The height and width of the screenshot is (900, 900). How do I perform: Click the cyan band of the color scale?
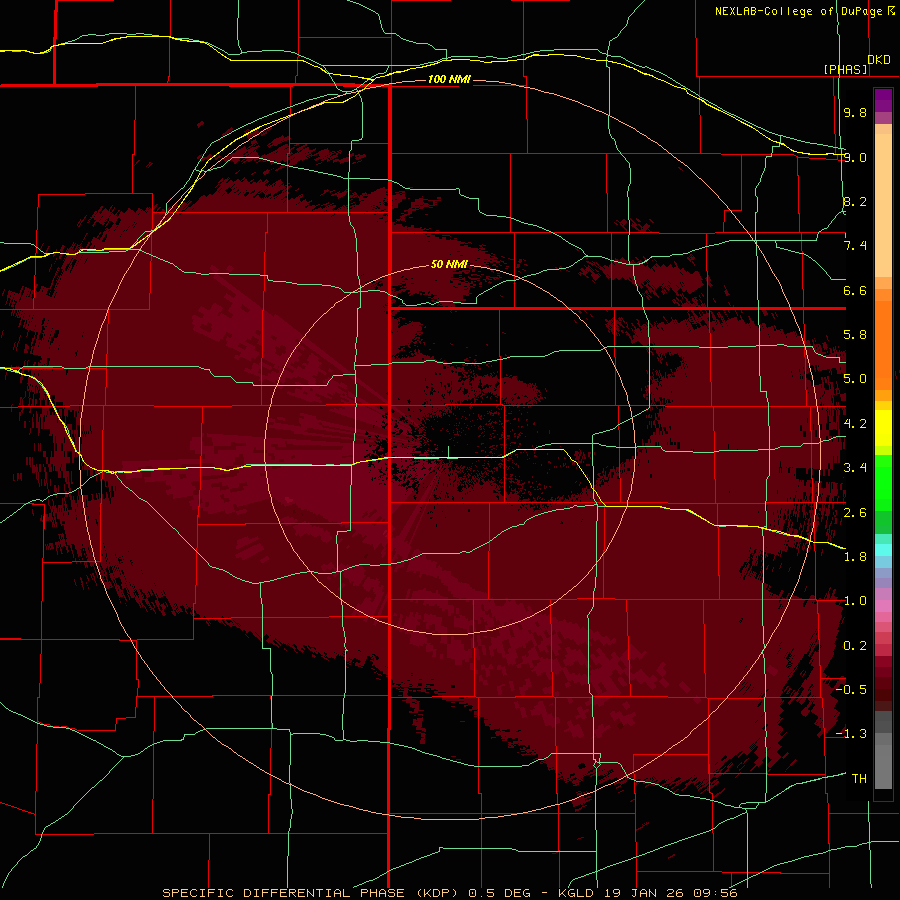883,550
